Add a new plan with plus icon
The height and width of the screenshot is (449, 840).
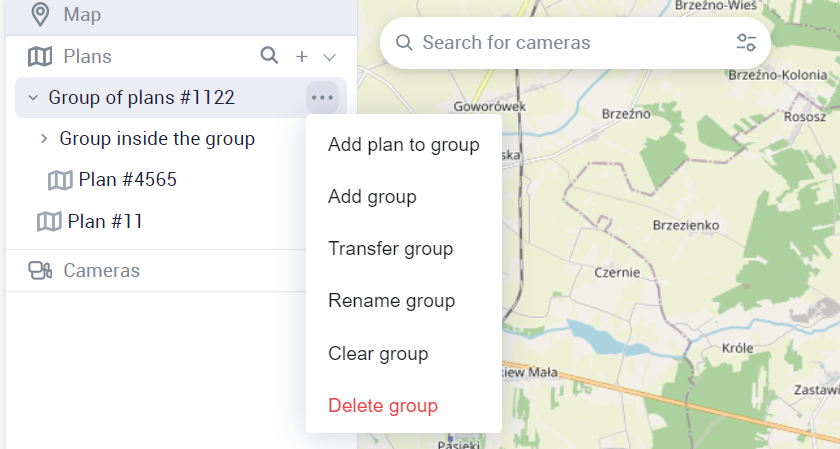(x=302, y=57)
